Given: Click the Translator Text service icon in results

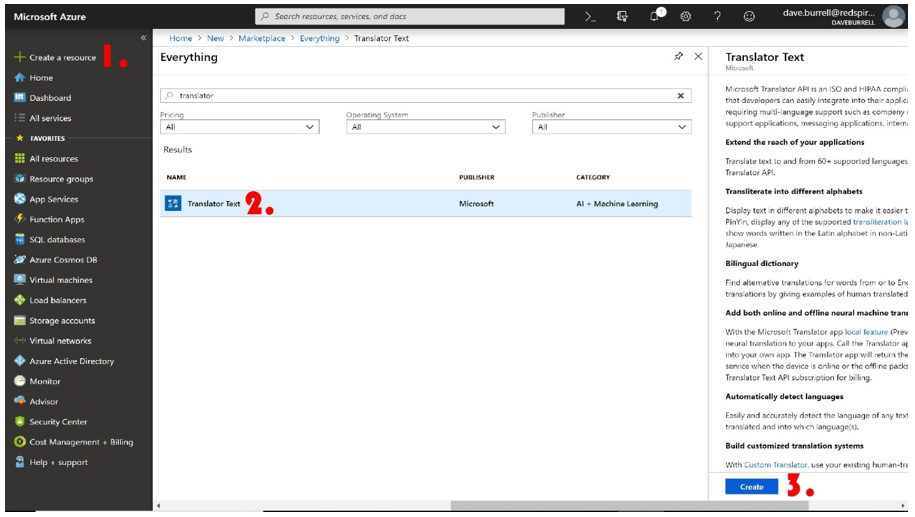Looking at the screenshot, I should click(173, 203).
